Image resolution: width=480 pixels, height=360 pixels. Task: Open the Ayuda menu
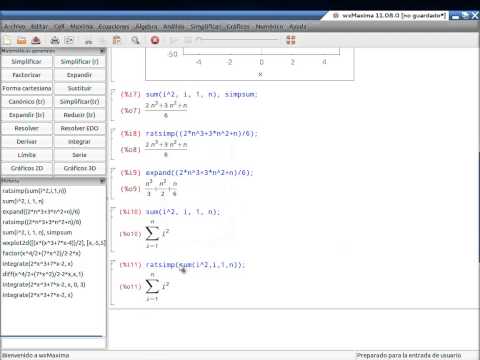(x=297, y=27)
